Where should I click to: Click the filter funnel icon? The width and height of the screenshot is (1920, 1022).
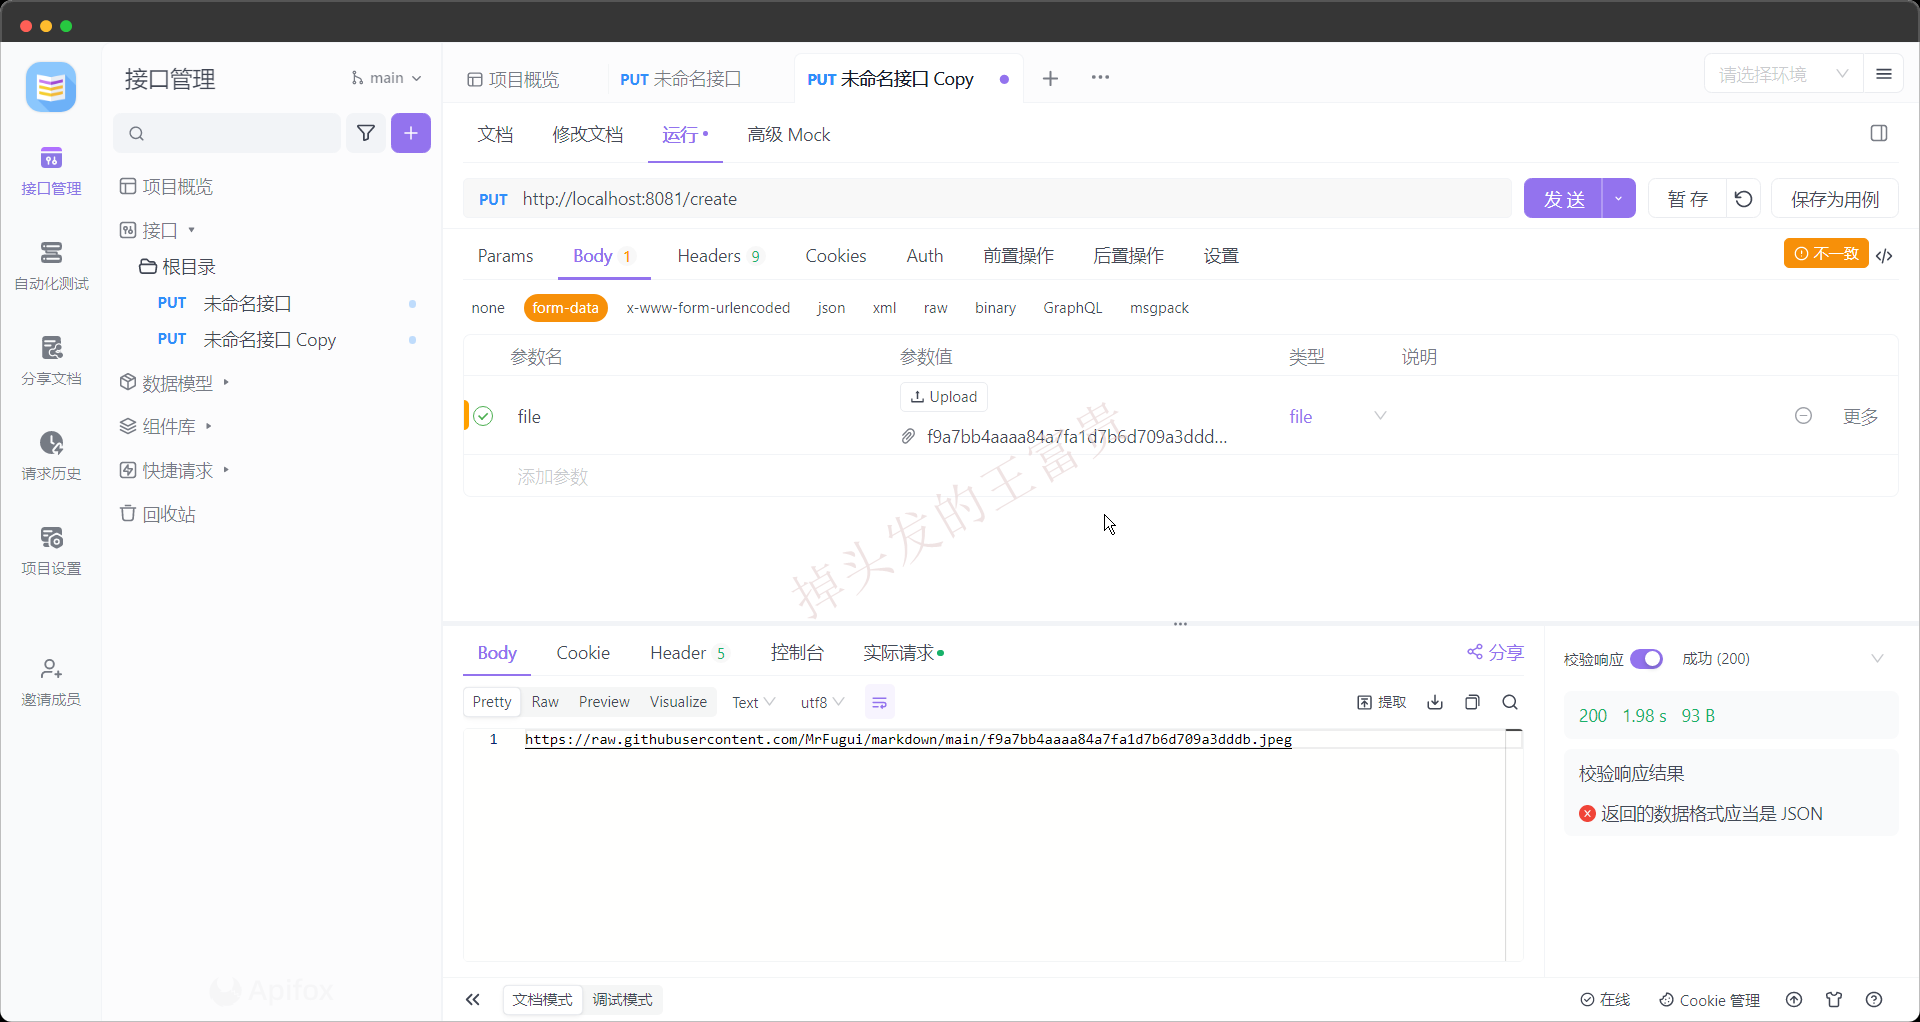pos(366,133)
